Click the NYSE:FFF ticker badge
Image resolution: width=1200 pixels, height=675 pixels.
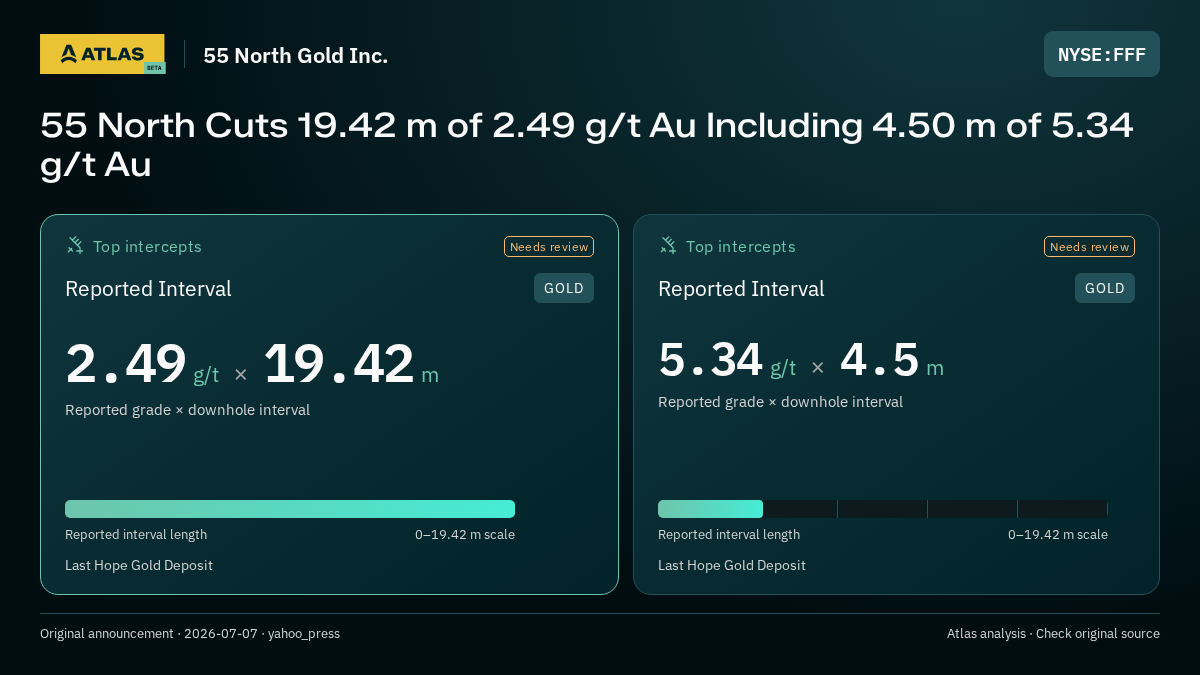tap(1102, 54)
